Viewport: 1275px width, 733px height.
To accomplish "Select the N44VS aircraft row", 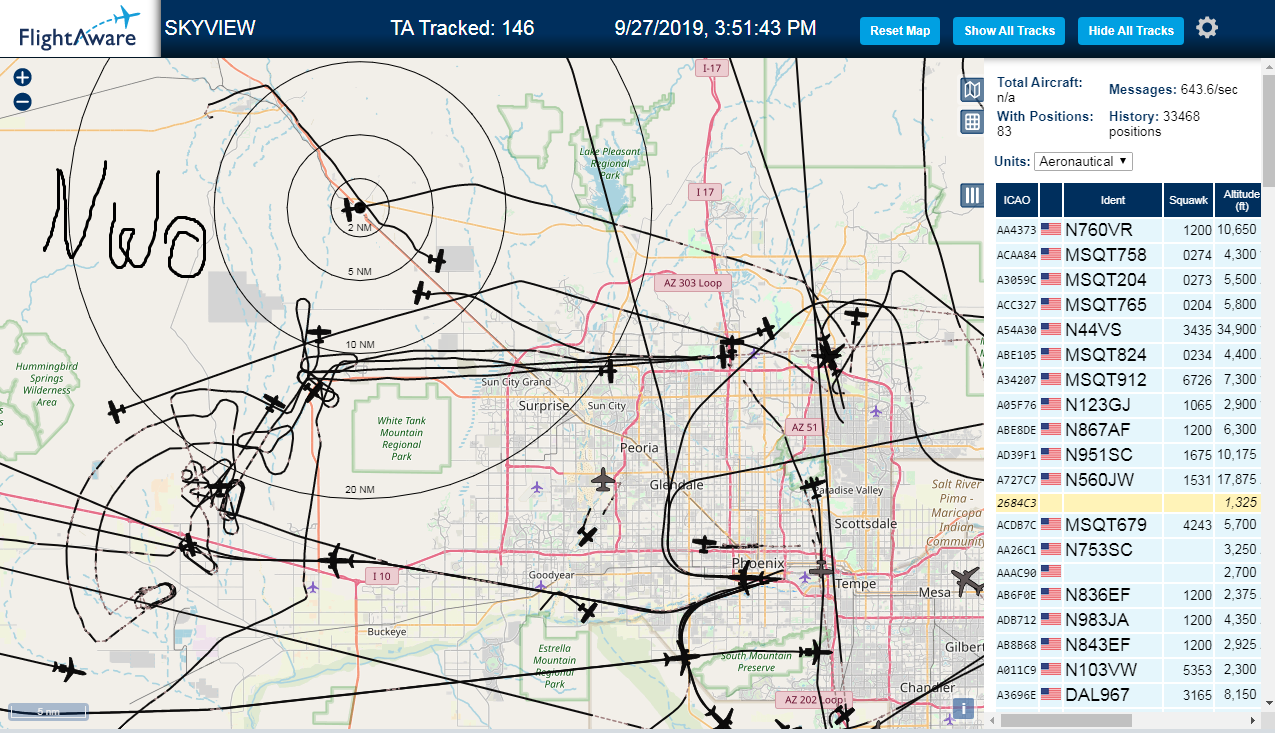I will 1128,329.
